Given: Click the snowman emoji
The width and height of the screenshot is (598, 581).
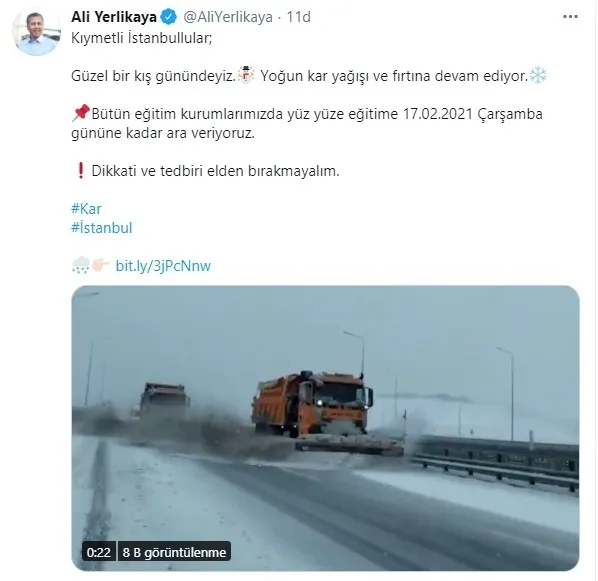Looking at the screenshot, I should [x=246, y=75].
